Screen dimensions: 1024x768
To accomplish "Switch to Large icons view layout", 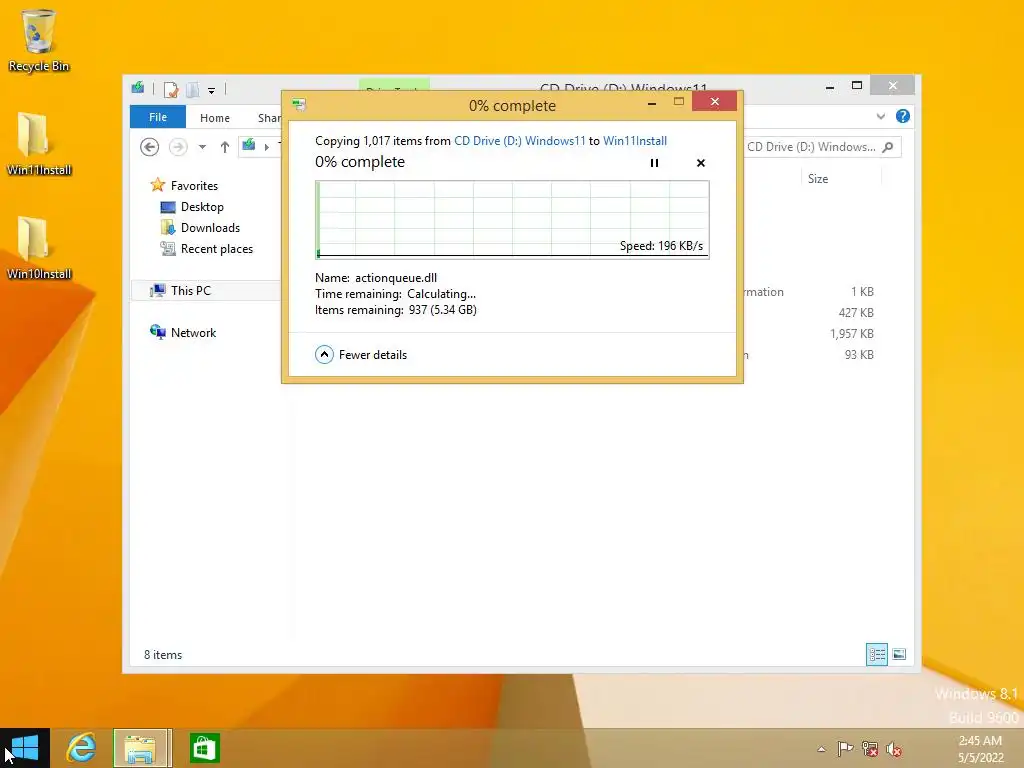I will [x=899, y=654].
